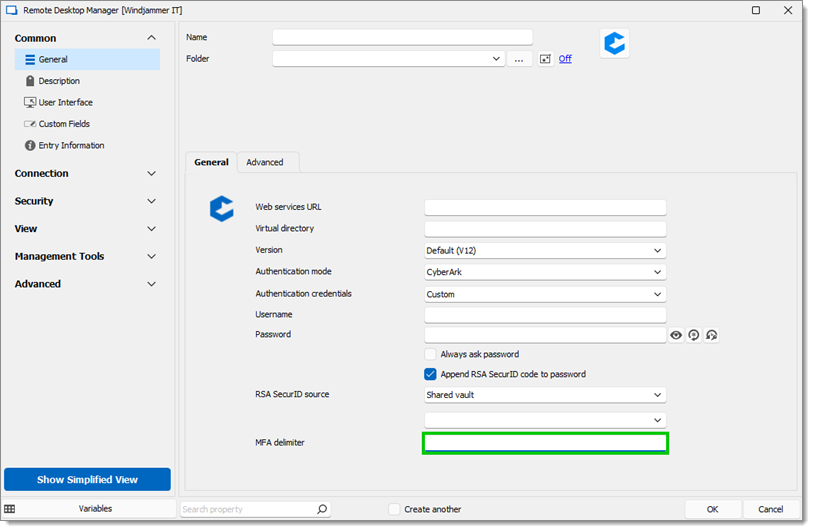Click the Cancel button

(x=770, y=509)
